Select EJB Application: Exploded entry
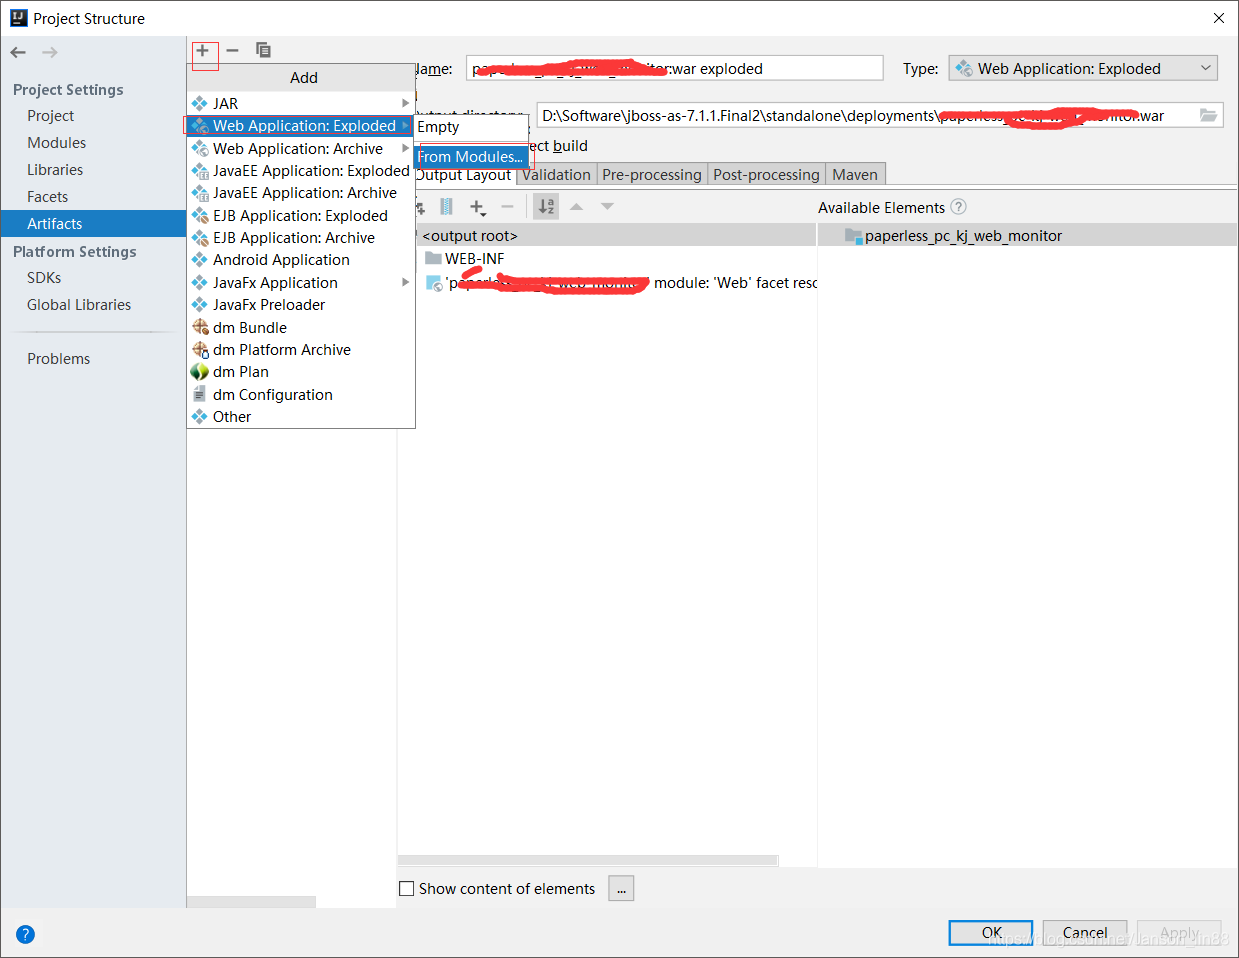Image resolution: width=1239 pixels, height=958 pixels. pos(300,216)
